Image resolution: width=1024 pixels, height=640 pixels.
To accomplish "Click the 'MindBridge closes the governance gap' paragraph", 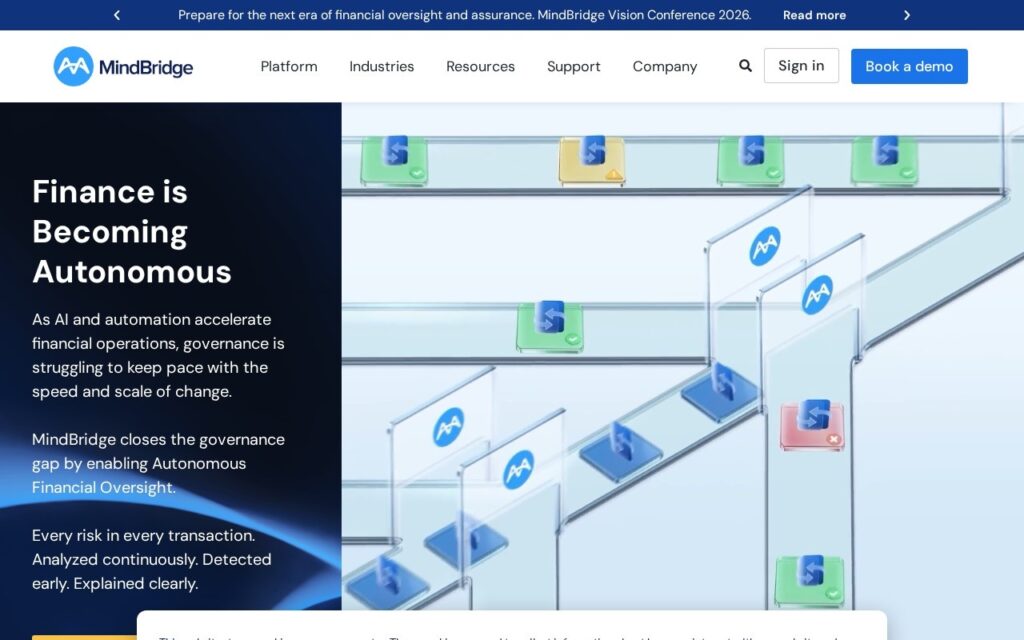I will [x=159, y=463].
